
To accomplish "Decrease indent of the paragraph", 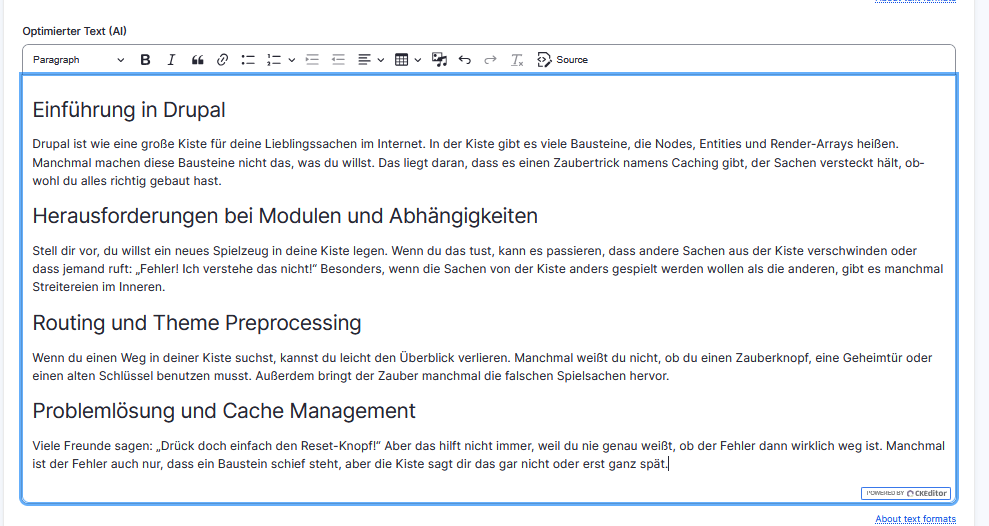I will click(338, 60).
